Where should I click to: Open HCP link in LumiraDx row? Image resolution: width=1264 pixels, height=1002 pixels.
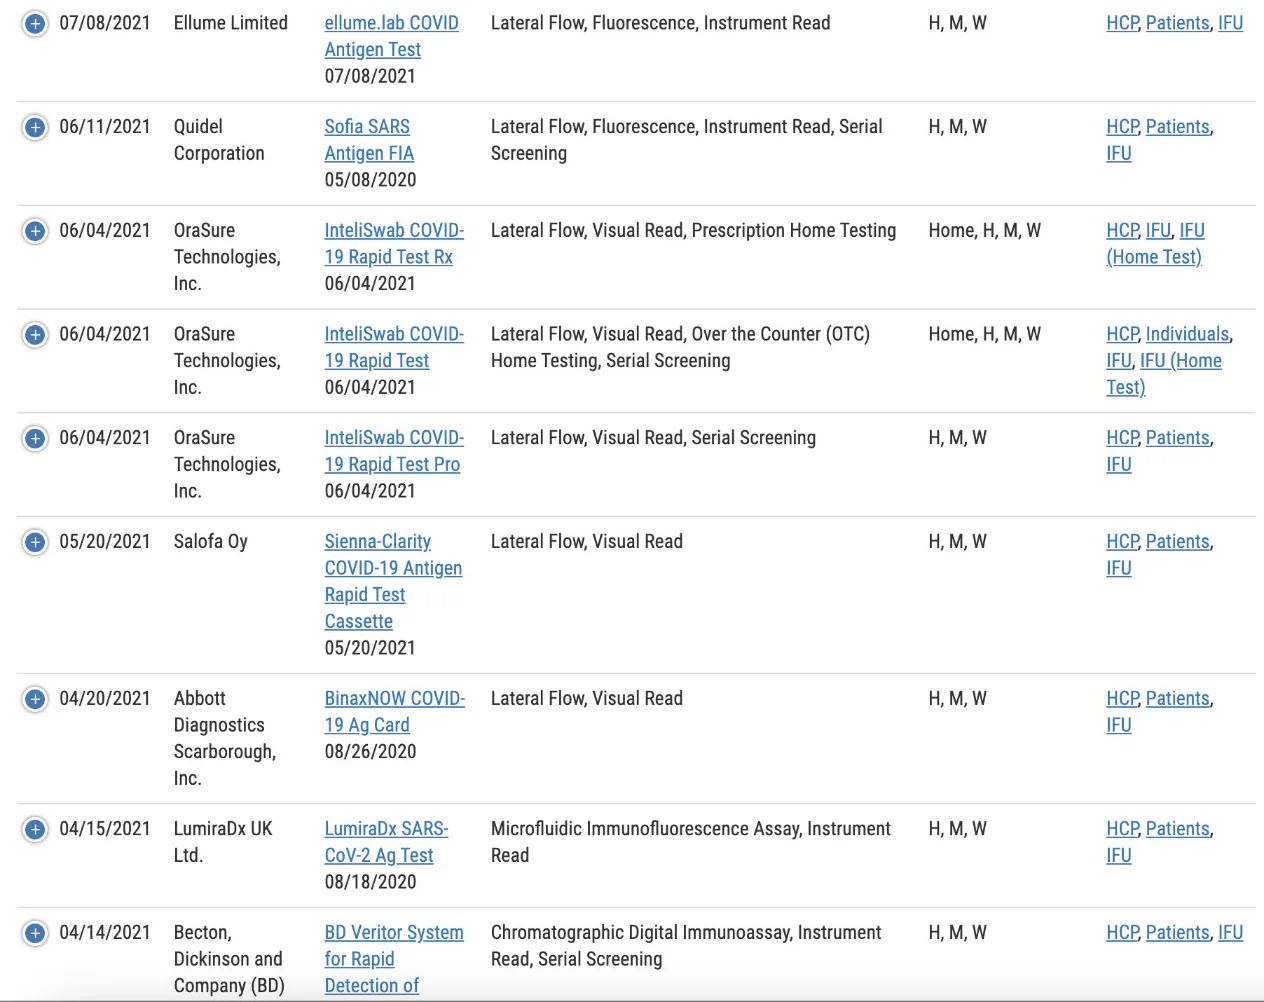click(1122, 829)
